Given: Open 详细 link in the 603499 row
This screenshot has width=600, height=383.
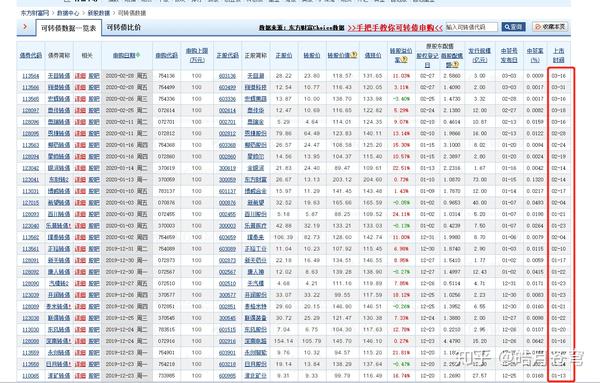Looking at the screenshot, I should click(80, 88).
